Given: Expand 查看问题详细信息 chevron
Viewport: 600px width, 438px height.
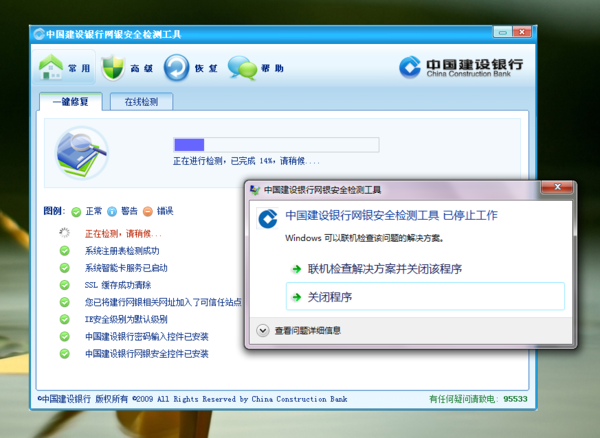Looking at the screenshot, I should click(263, 331).
